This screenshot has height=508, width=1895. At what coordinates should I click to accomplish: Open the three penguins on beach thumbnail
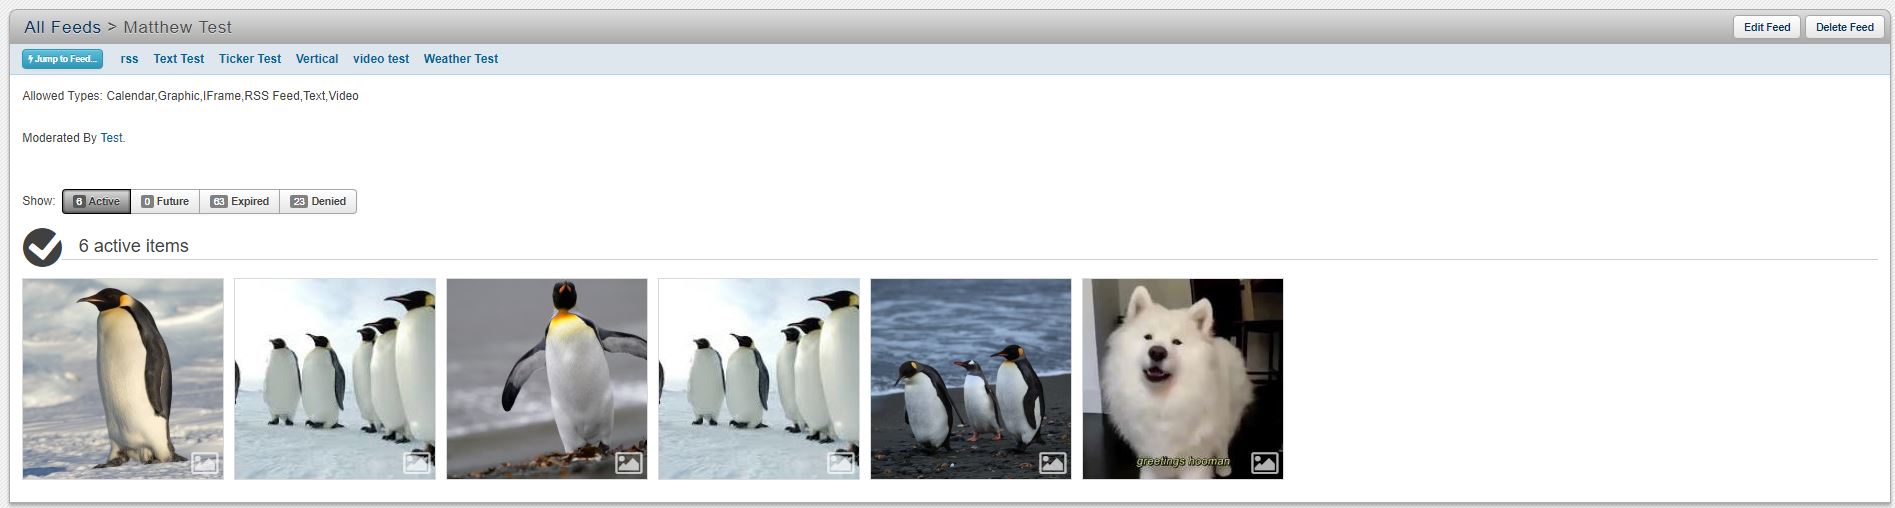point(971,379)
